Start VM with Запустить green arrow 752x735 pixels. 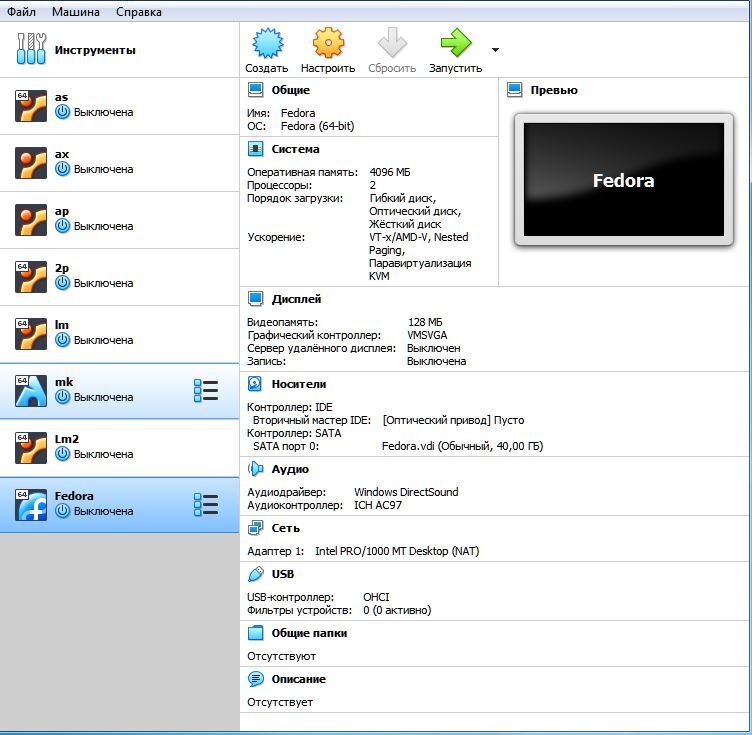click(456, 43)
